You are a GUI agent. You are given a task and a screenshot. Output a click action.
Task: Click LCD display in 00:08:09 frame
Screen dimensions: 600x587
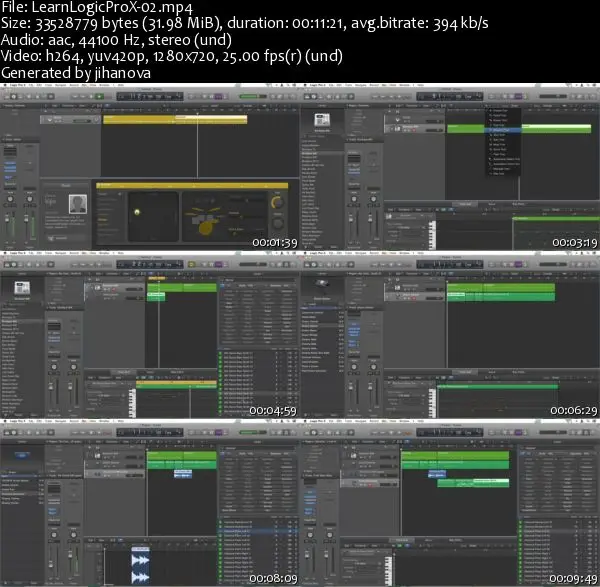[x=150, y=432]
